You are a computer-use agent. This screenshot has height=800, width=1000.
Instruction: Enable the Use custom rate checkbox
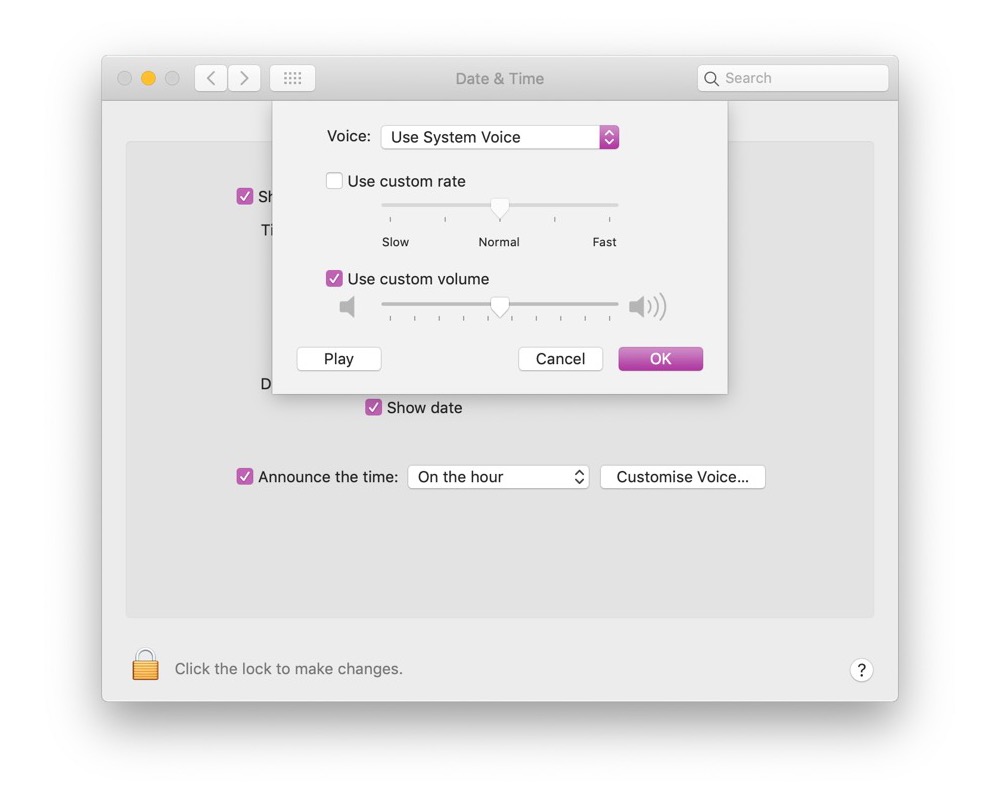335,181
